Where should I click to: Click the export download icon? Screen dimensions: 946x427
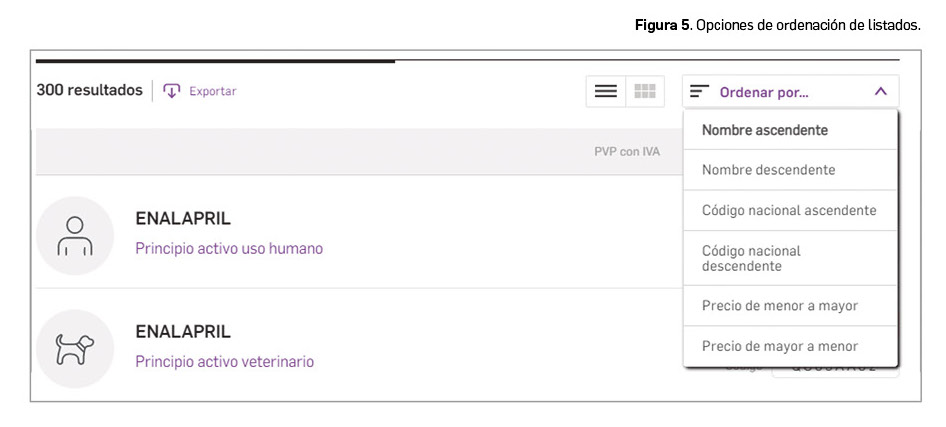[x=171, y=91]
